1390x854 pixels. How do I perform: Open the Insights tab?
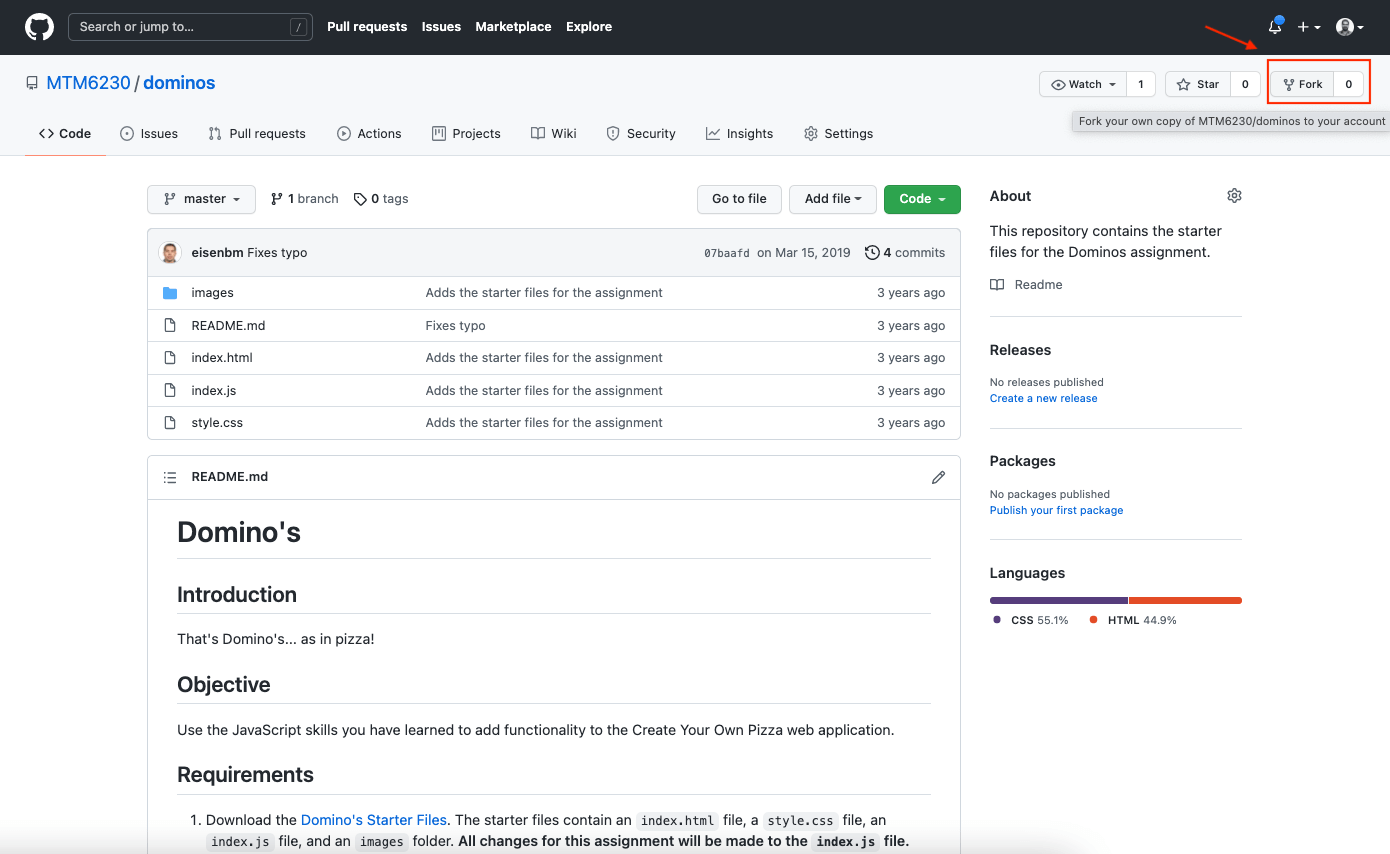tap(739, 133)
